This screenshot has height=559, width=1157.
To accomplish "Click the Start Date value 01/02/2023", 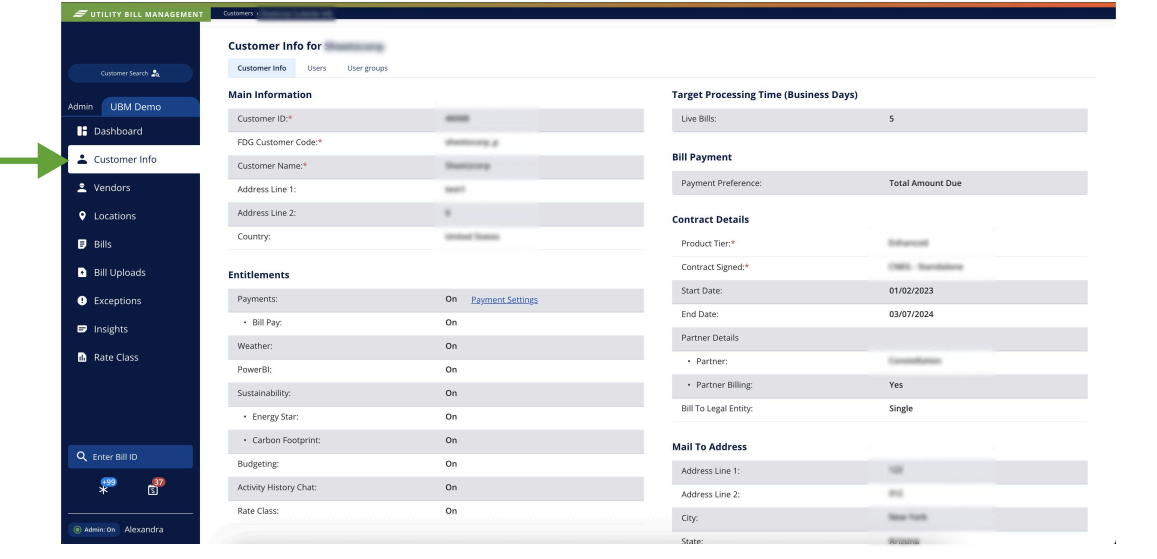I will [x=911, y=291].
